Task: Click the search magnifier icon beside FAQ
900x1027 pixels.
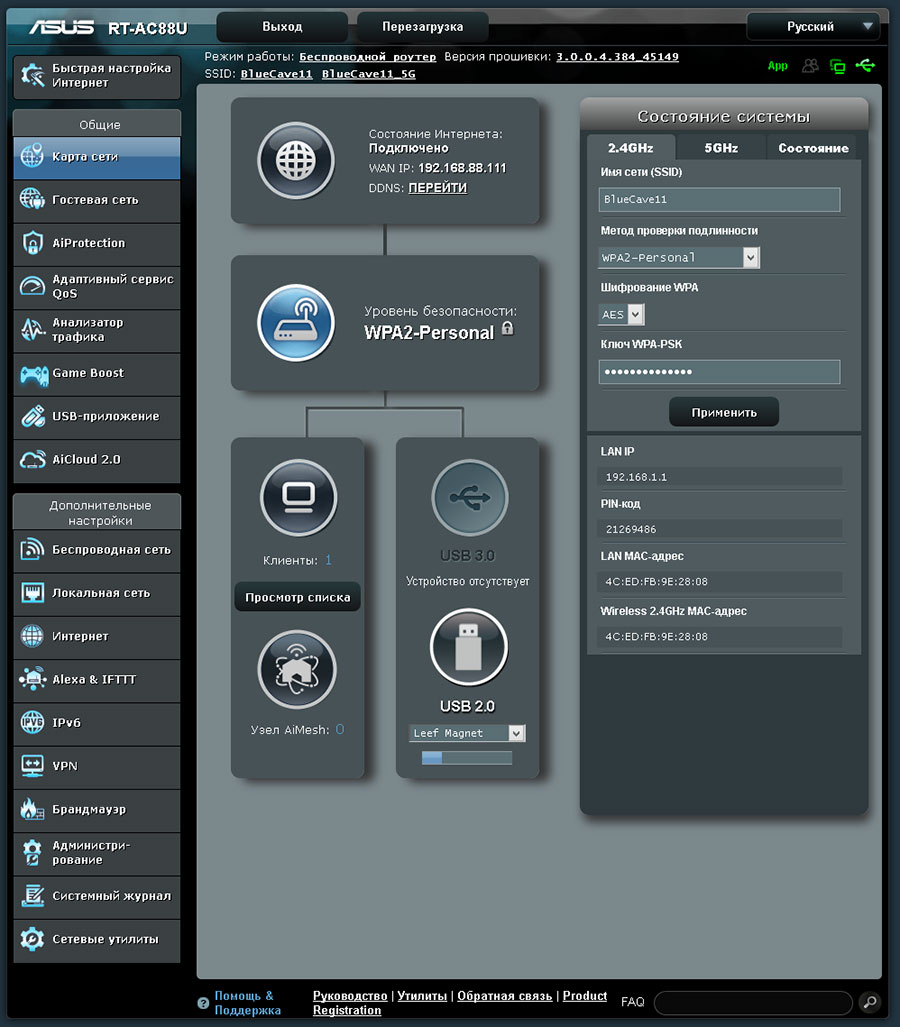Action: tap(870, 1001)
